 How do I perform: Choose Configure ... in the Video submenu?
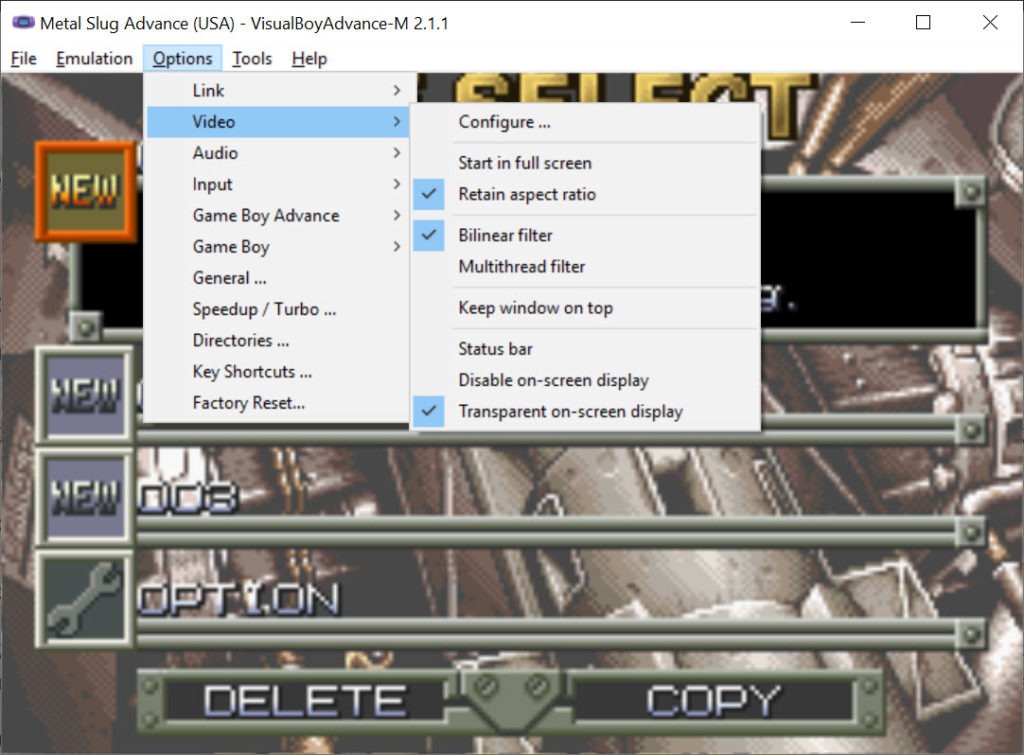584,122
